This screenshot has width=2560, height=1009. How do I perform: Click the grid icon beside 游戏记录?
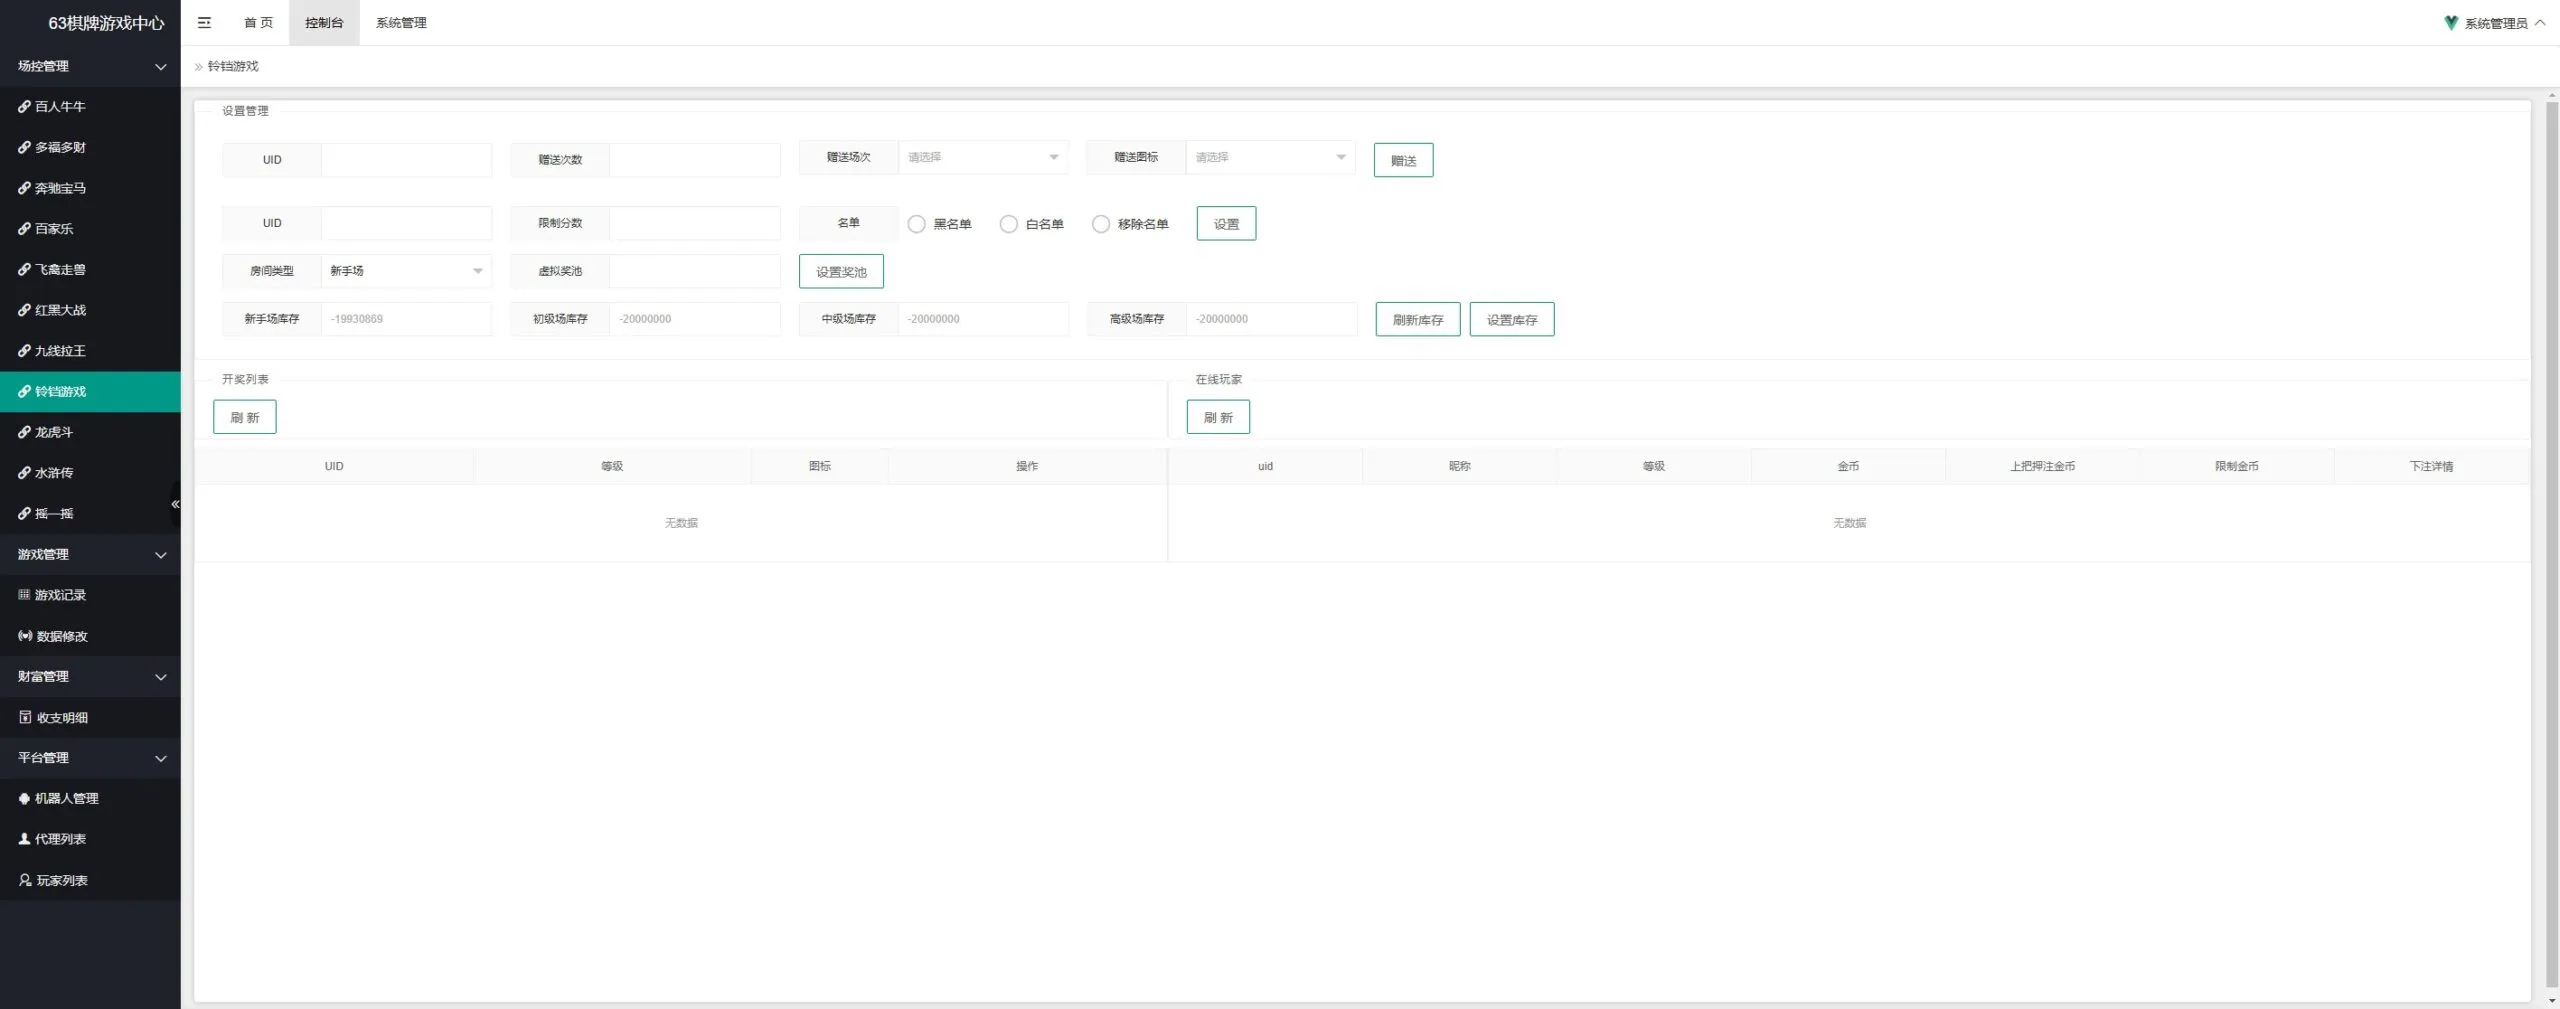coord(24,595)
